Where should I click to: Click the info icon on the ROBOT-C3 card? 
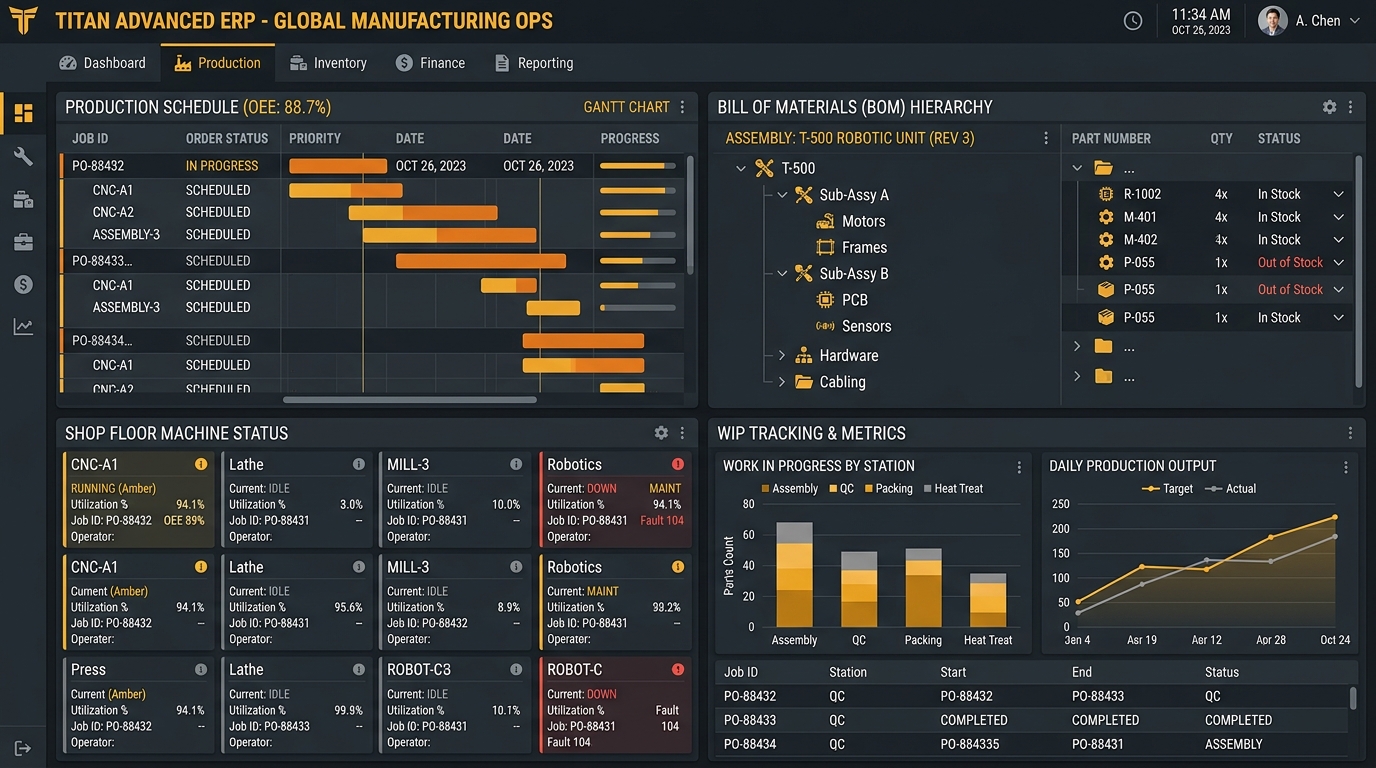click(516, 670)
